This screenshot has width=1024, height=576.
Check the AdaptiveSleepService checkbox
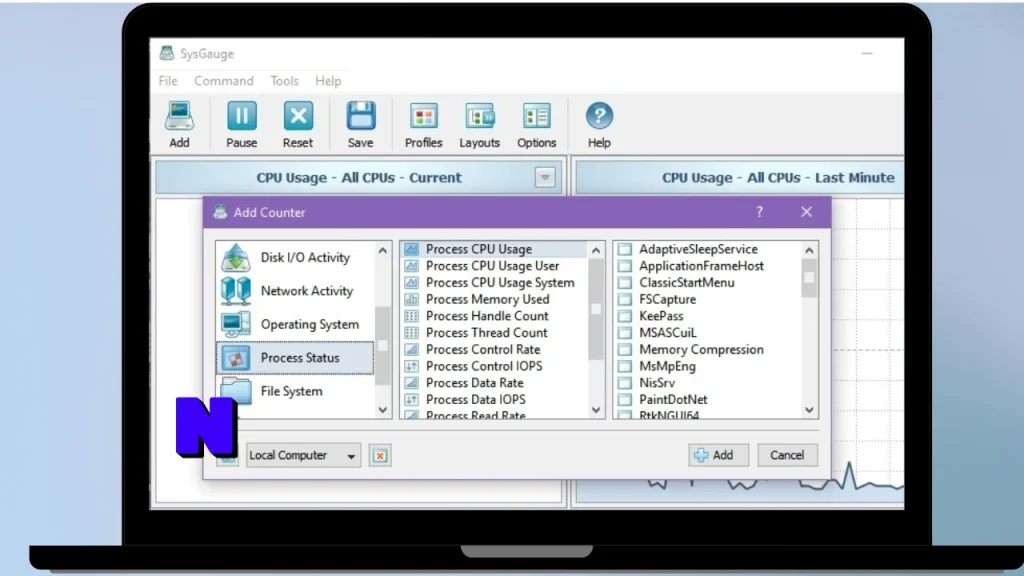click(625, 249)
